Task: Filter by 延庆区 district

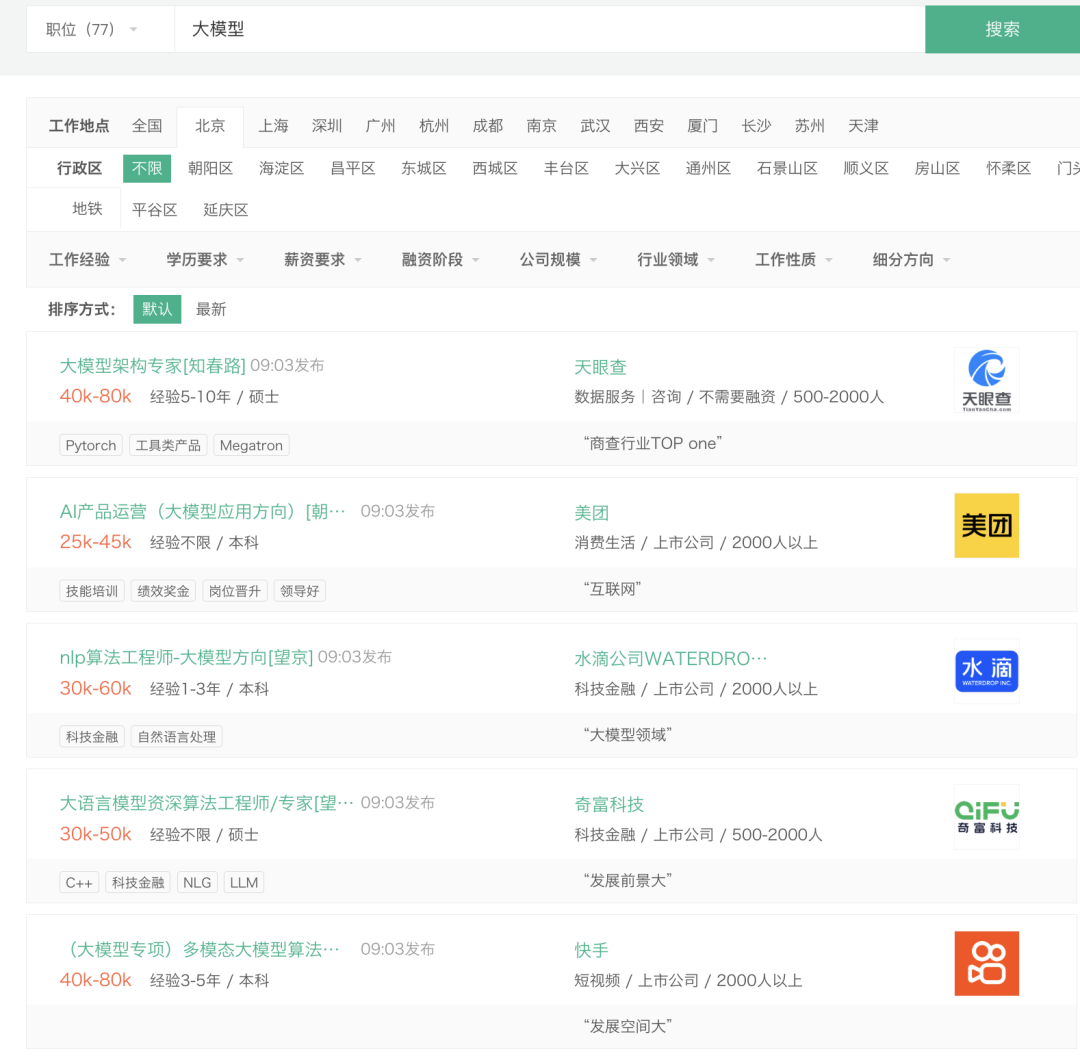Action: click(x=225, y=210)
